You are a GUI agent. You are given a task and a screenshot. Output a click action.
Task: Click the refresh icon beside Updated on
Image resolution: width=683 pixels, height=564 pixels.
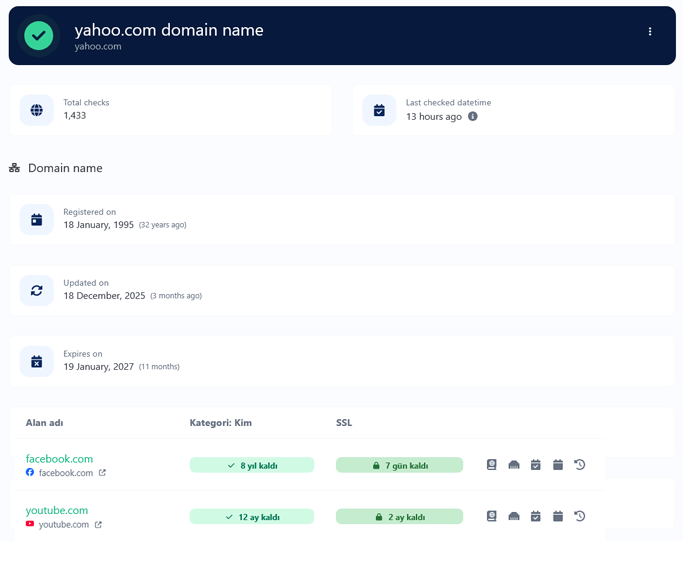click(37, 291)
